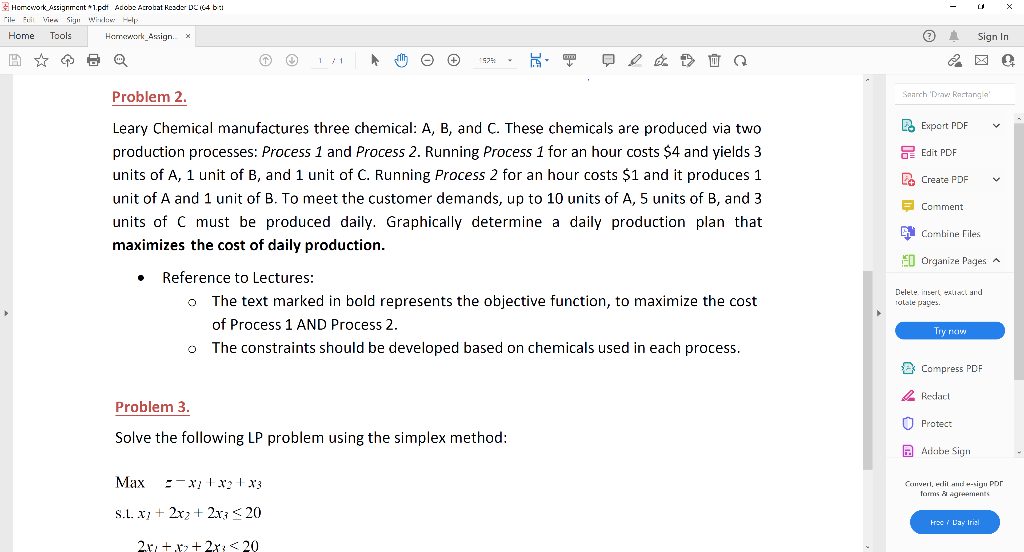Expand the Export PDF options

[996, 125]
